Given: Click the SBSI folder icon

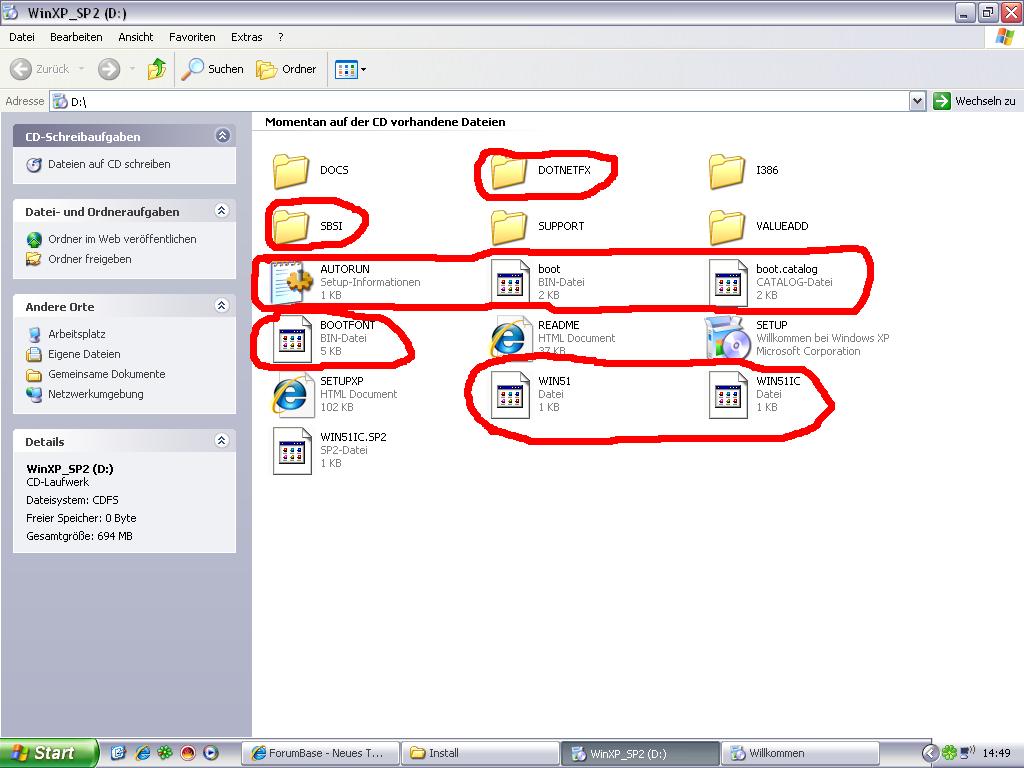Looking at the screenshot, I should [291, 227].
